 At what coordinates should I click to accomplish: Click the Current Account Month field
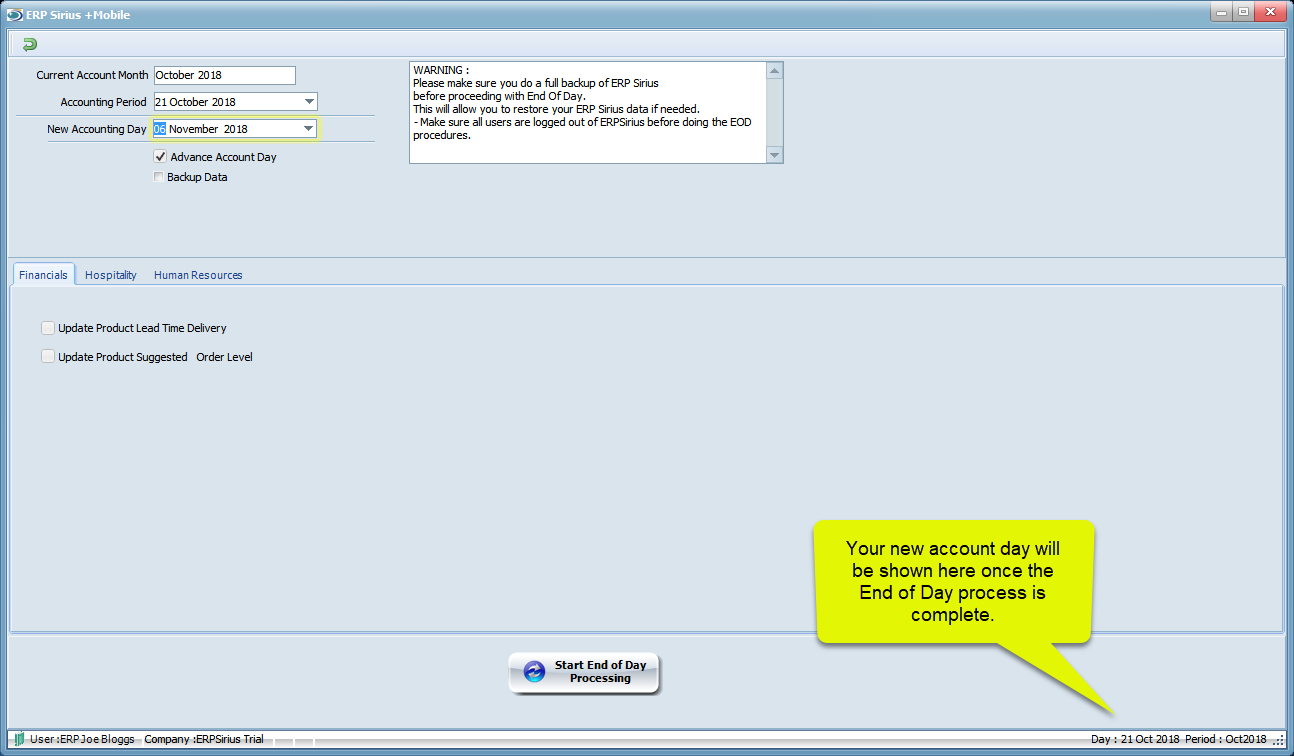tap(225, 75)
